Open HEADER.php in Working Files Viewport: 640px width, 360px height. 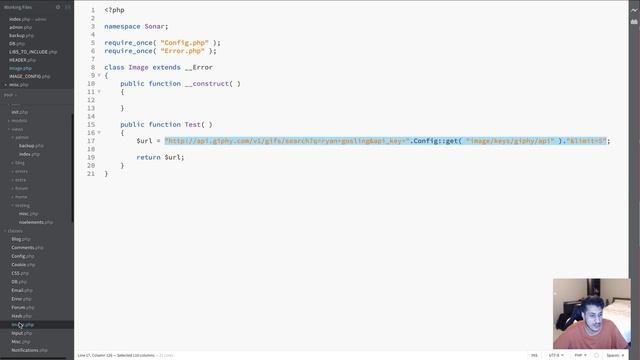22,60
